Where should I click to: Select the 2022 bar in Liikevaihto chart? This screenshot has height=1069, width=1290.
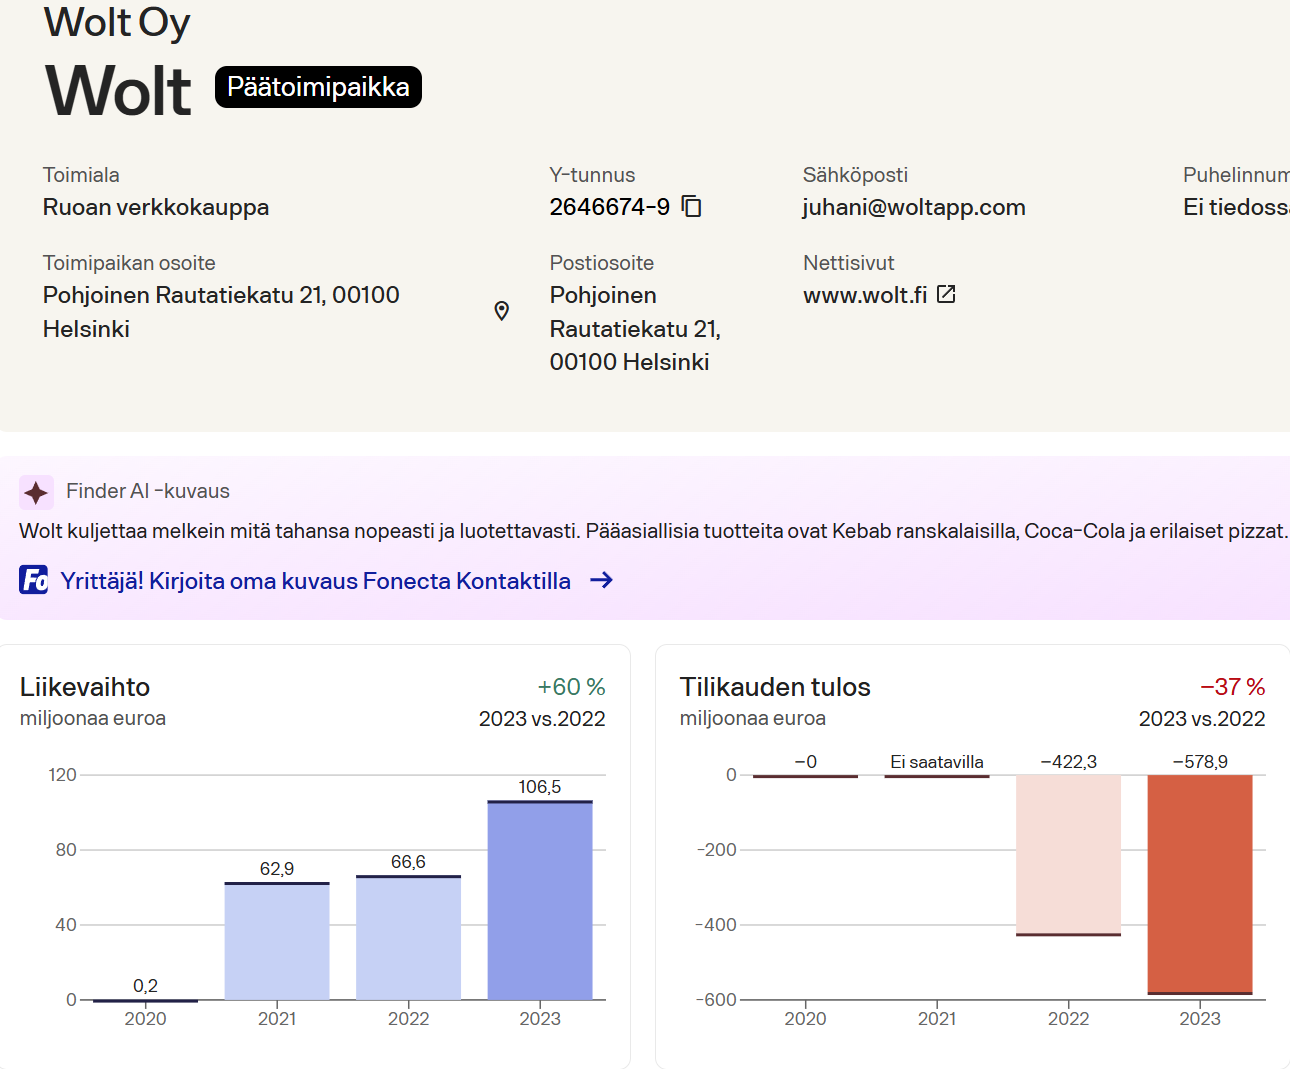tap(409, 937)
